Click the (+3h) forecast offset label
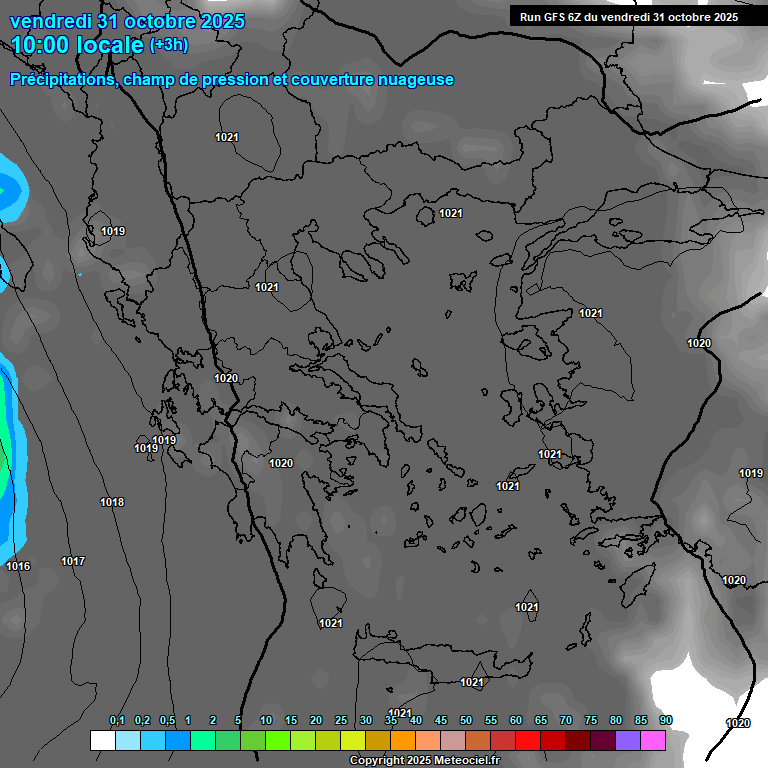This screenshot has width=768, height=768. coord(168,45)
